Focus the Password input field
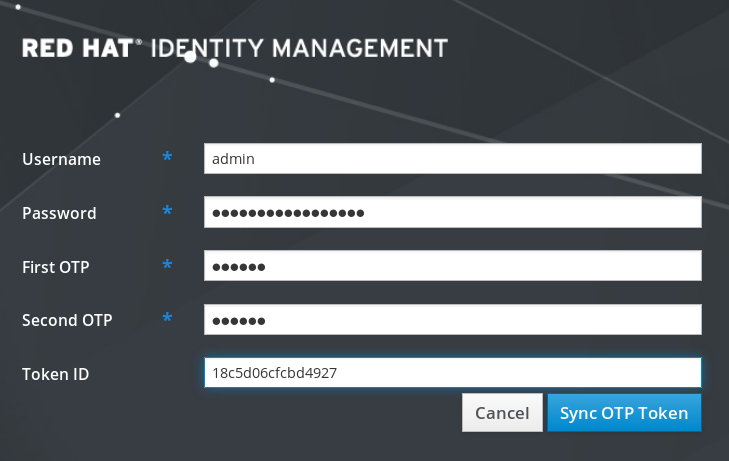This screenshot has width=729, height=461. [452, 212]
